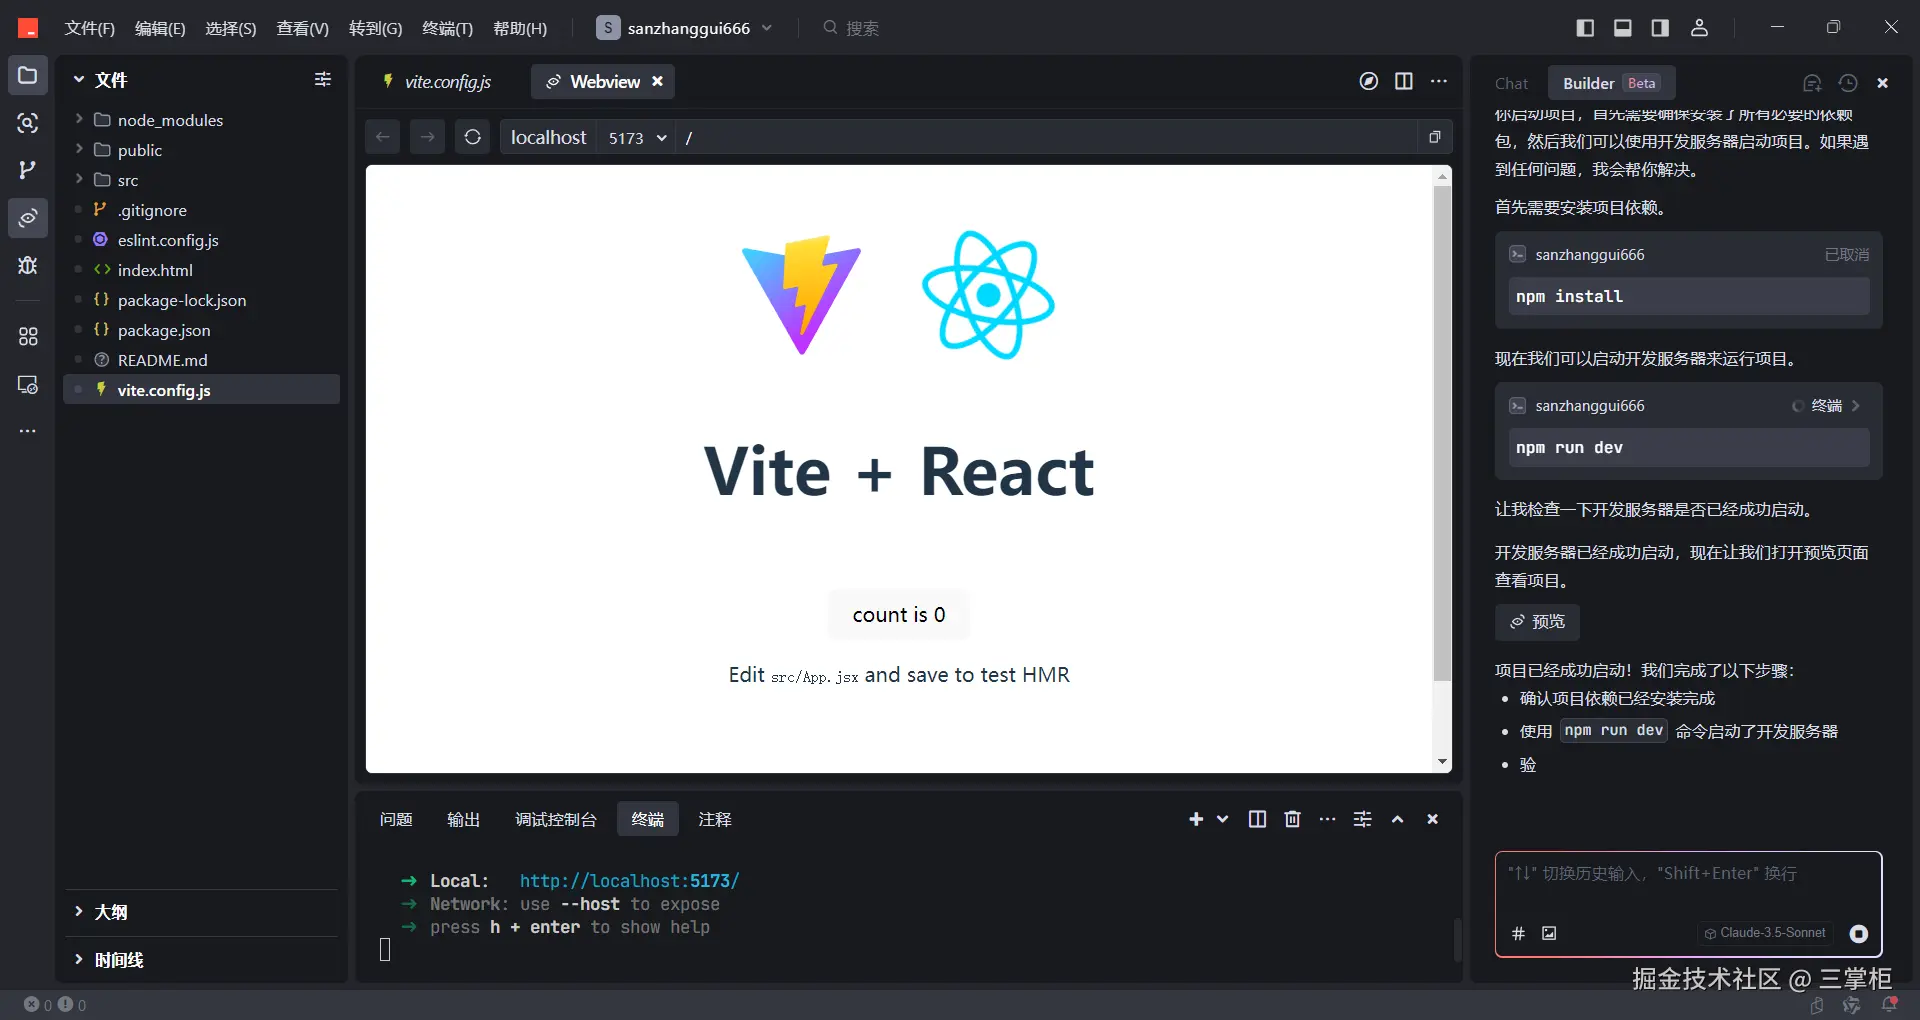This screenshot has width=1920, height=1020.
Task: Kill terminal with trash icon
Action: [1293, 819]
